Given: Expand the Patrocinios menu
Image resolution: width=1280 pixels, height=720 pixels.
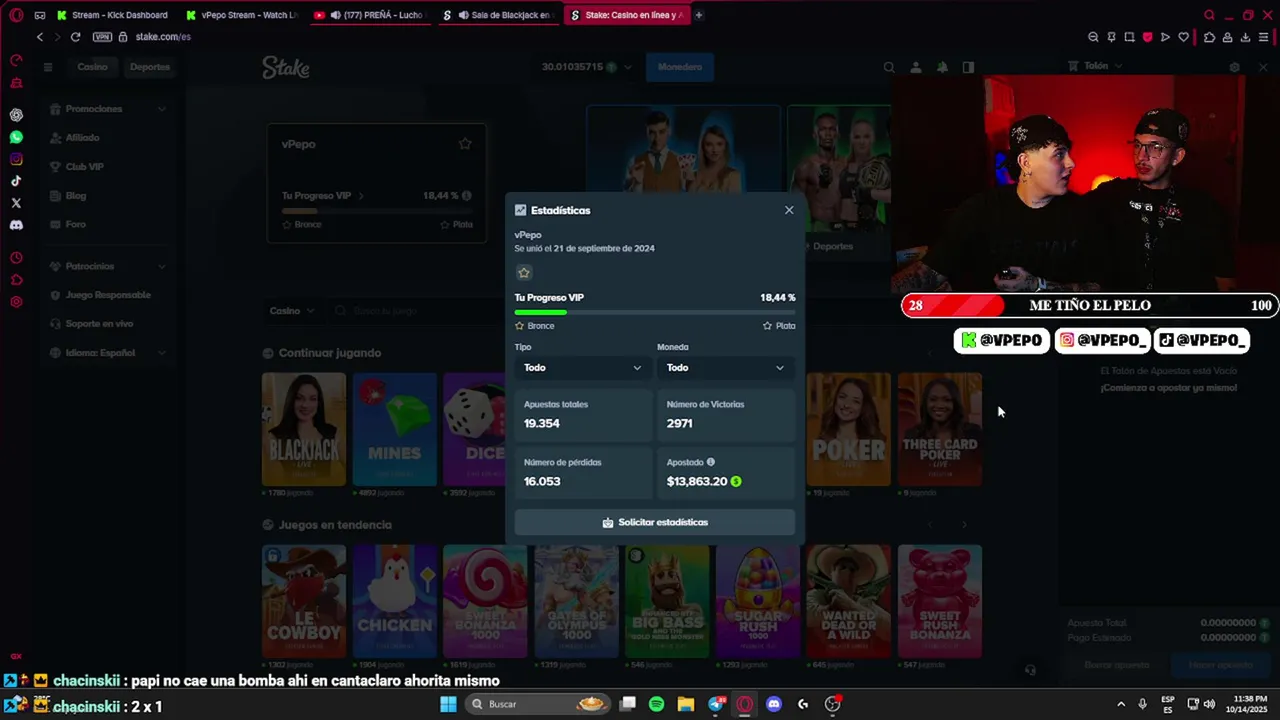Looking at the screenshot, I should (x=108, y=266).
